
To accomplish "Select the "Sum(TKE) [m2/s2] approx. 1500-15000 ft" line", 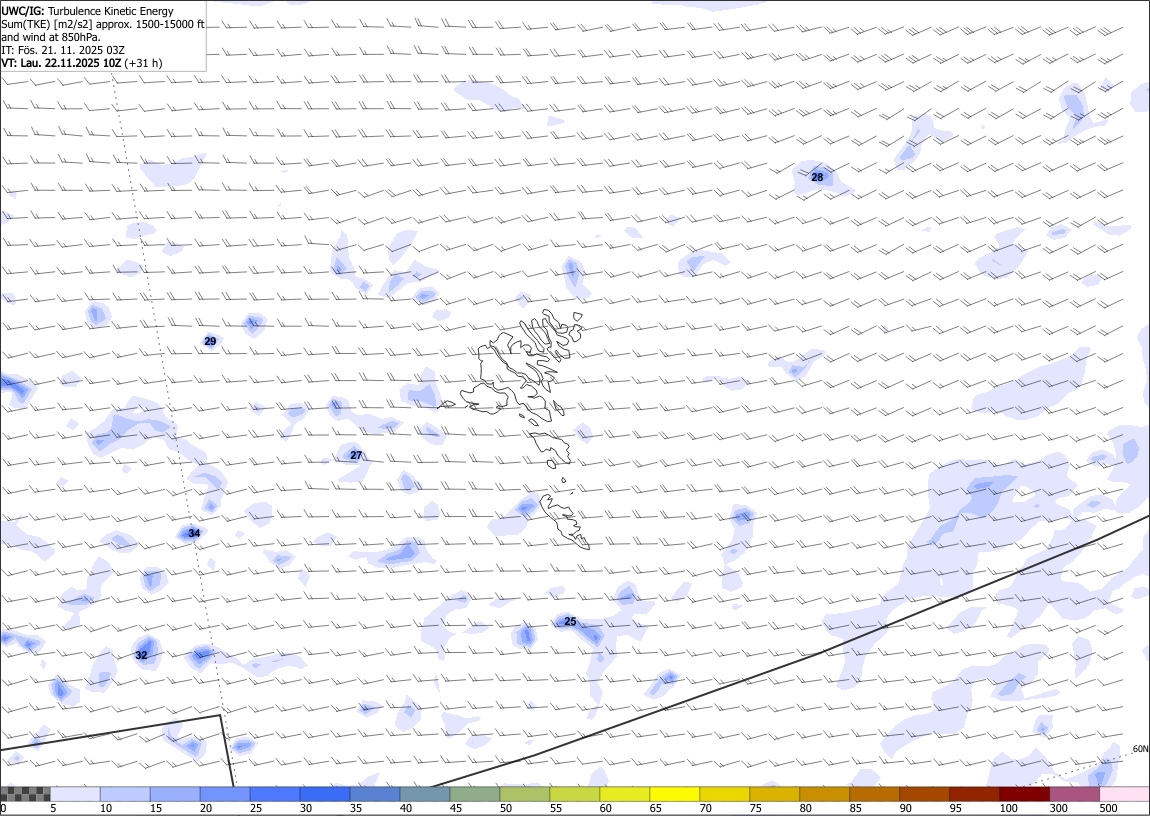I will [103, 24].
